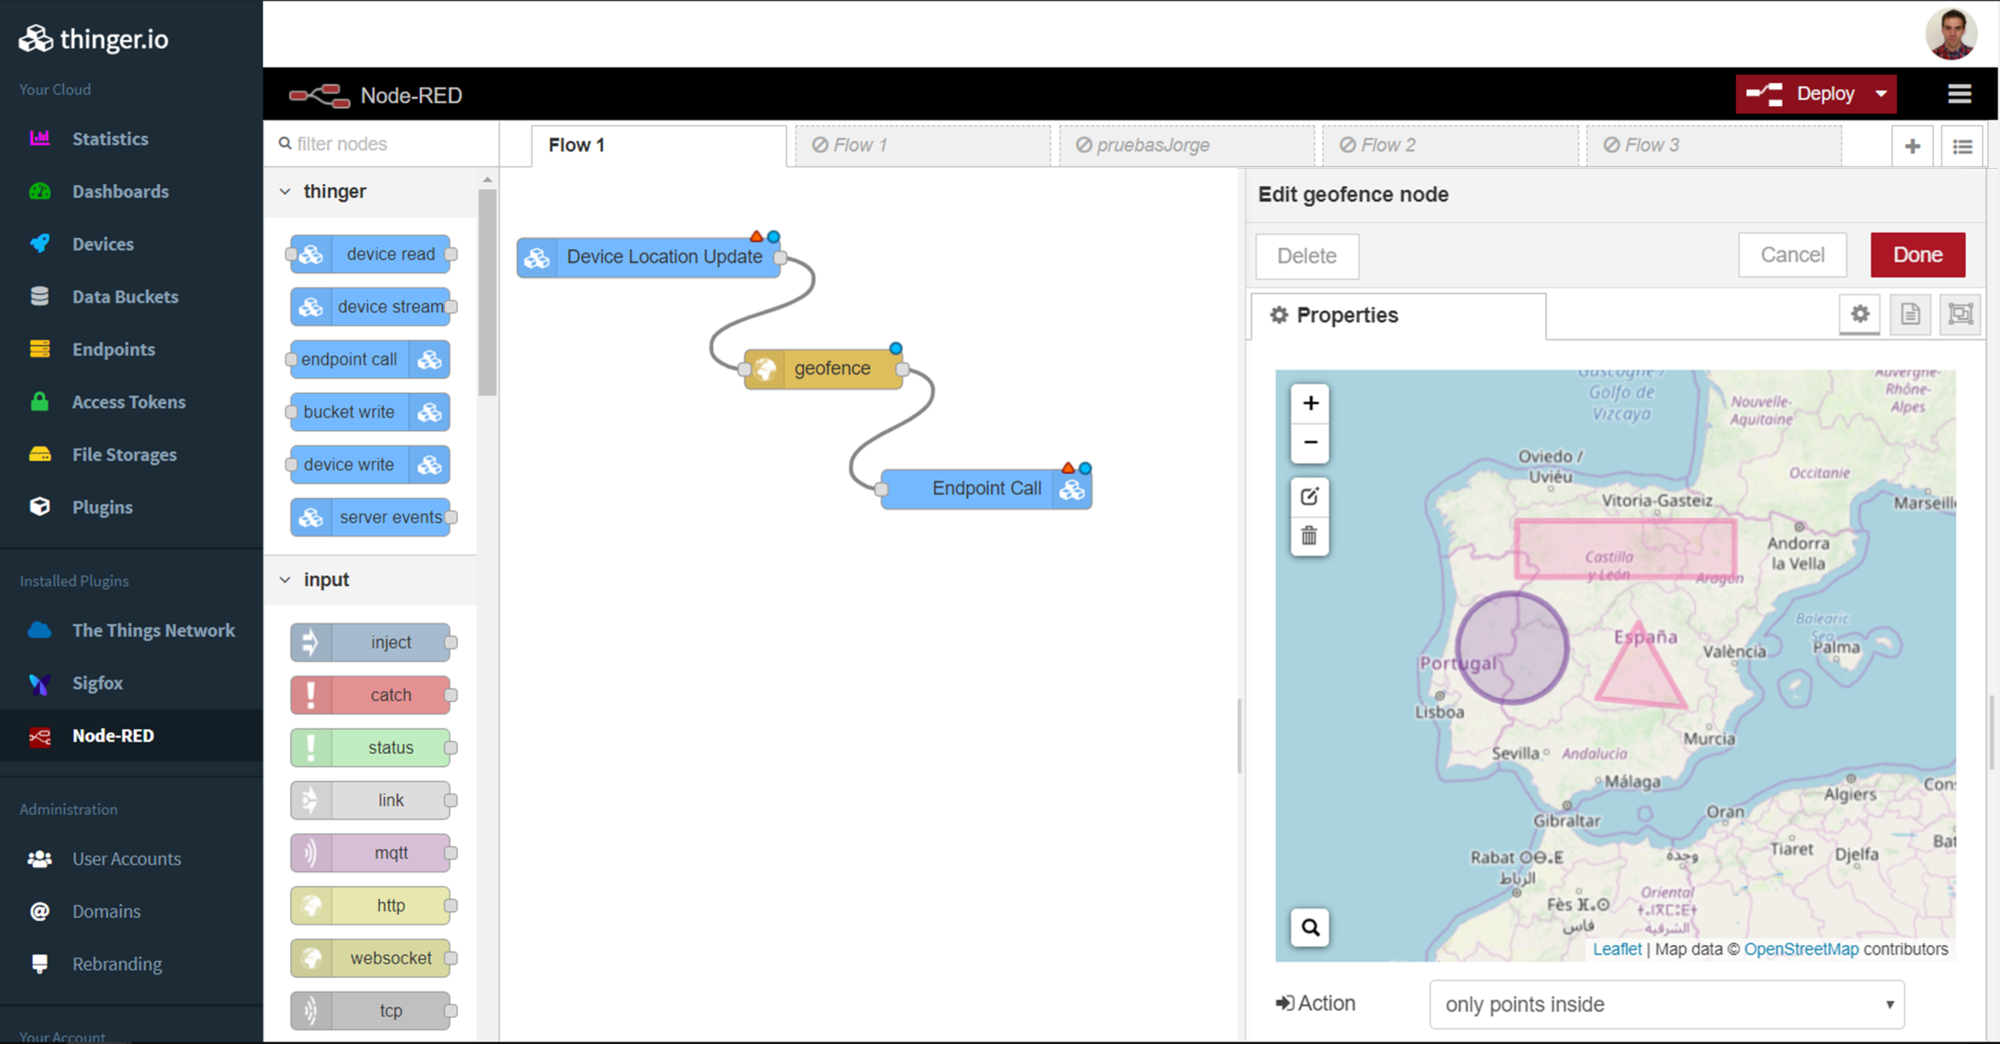Click the edit layers map tool

(x=1309, y=497)
